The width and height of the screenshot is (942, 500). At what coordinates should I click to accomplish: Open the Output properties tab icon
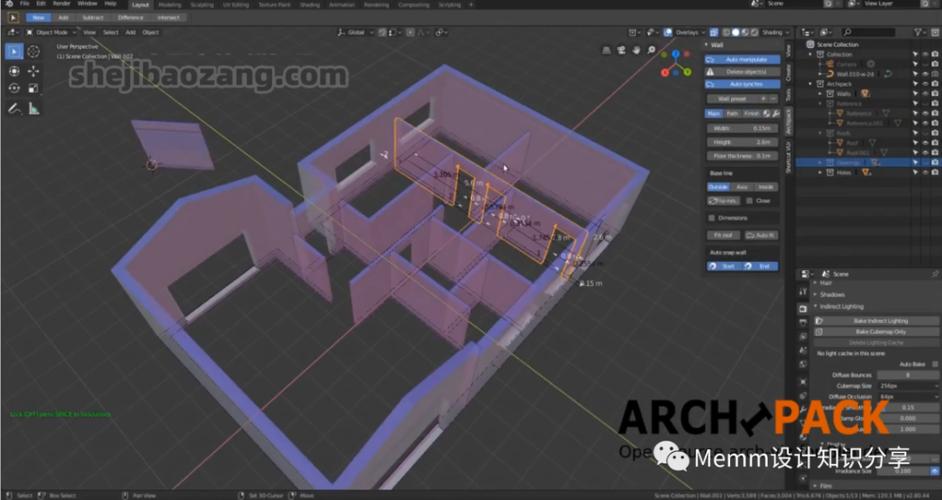803,323
